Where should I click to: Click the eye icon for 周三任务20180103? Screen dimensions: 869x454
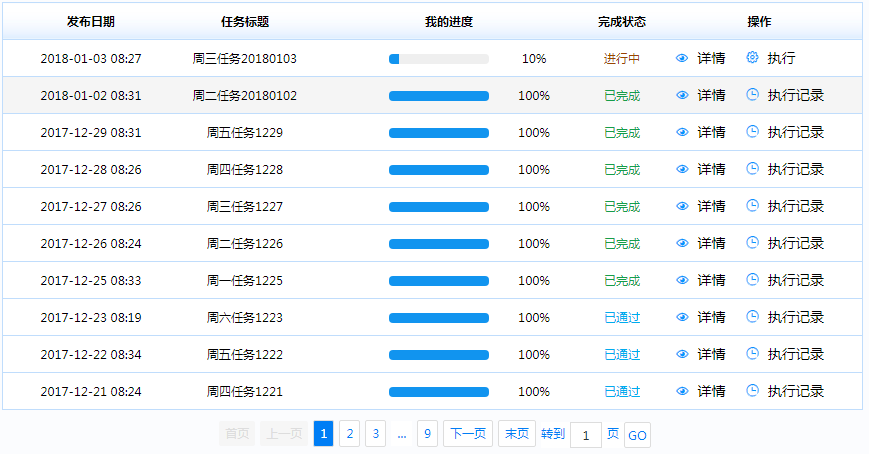point(683,59)
